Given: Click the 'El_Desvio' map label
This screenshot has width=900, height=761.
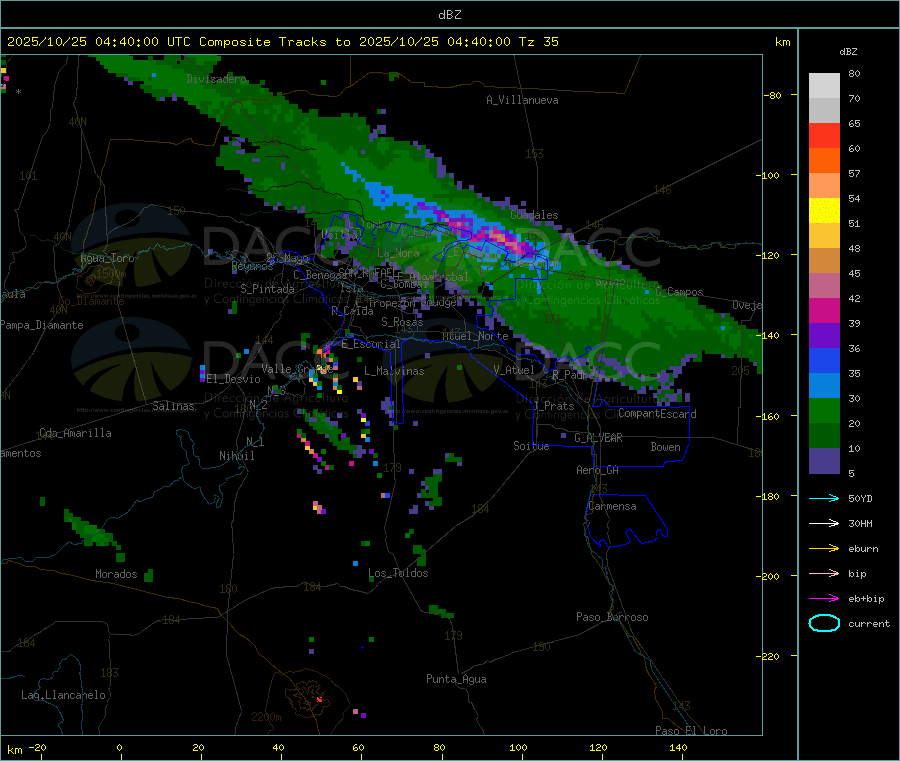Looking at the screenshot, I should (234, 379).
